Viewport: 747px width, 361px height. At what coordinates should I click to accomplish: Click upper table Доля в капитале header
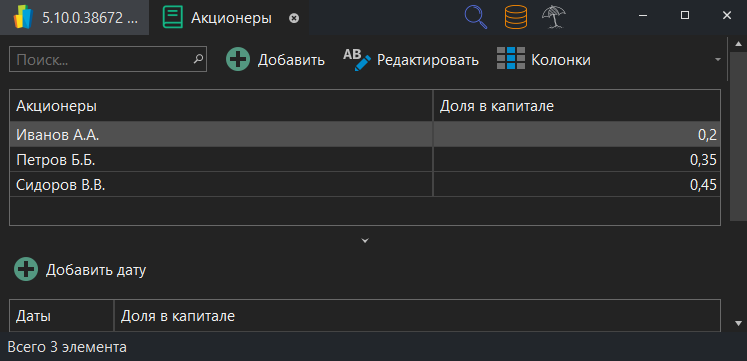[x=576, y=106]
